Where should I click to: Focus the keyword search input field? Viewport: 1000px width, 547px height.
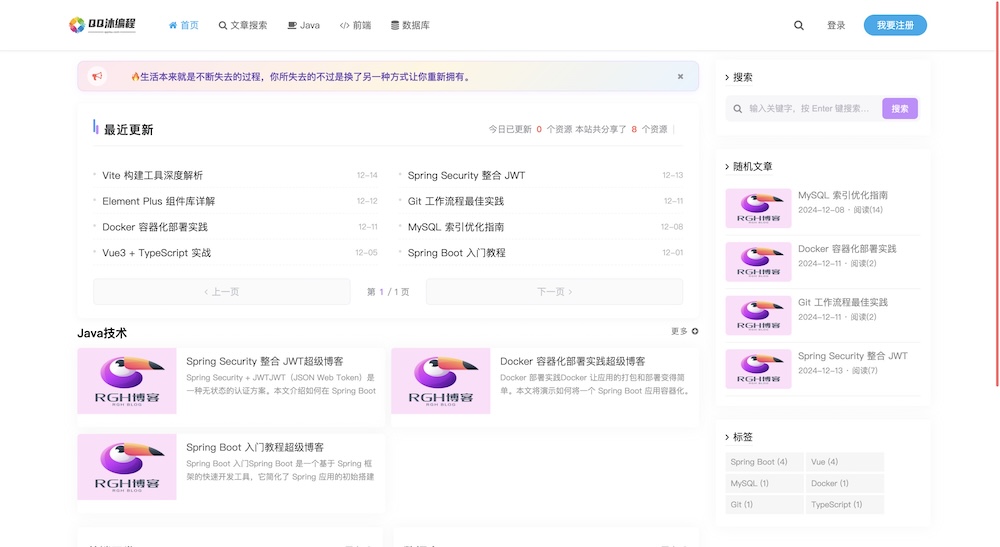tap(810, 108)
